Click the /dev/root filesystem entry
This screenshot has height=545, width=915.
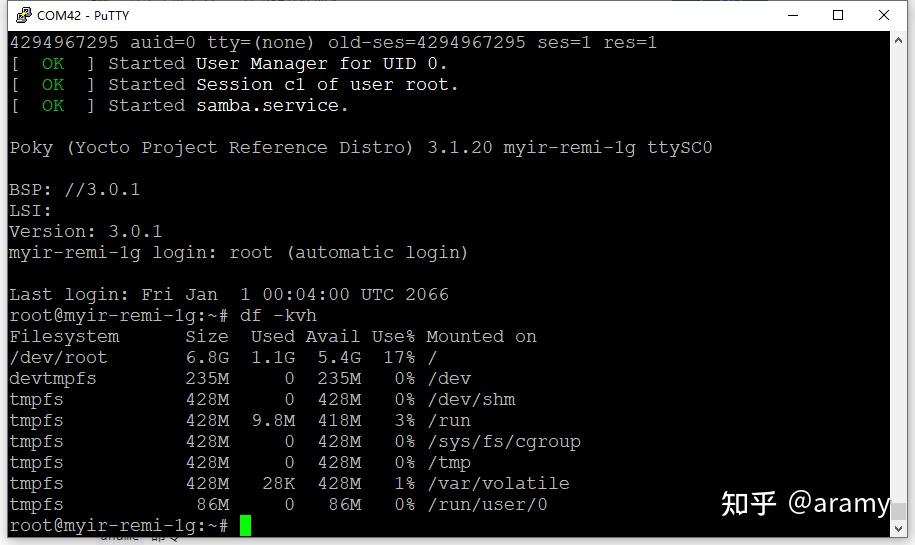(x=58, y=358)
